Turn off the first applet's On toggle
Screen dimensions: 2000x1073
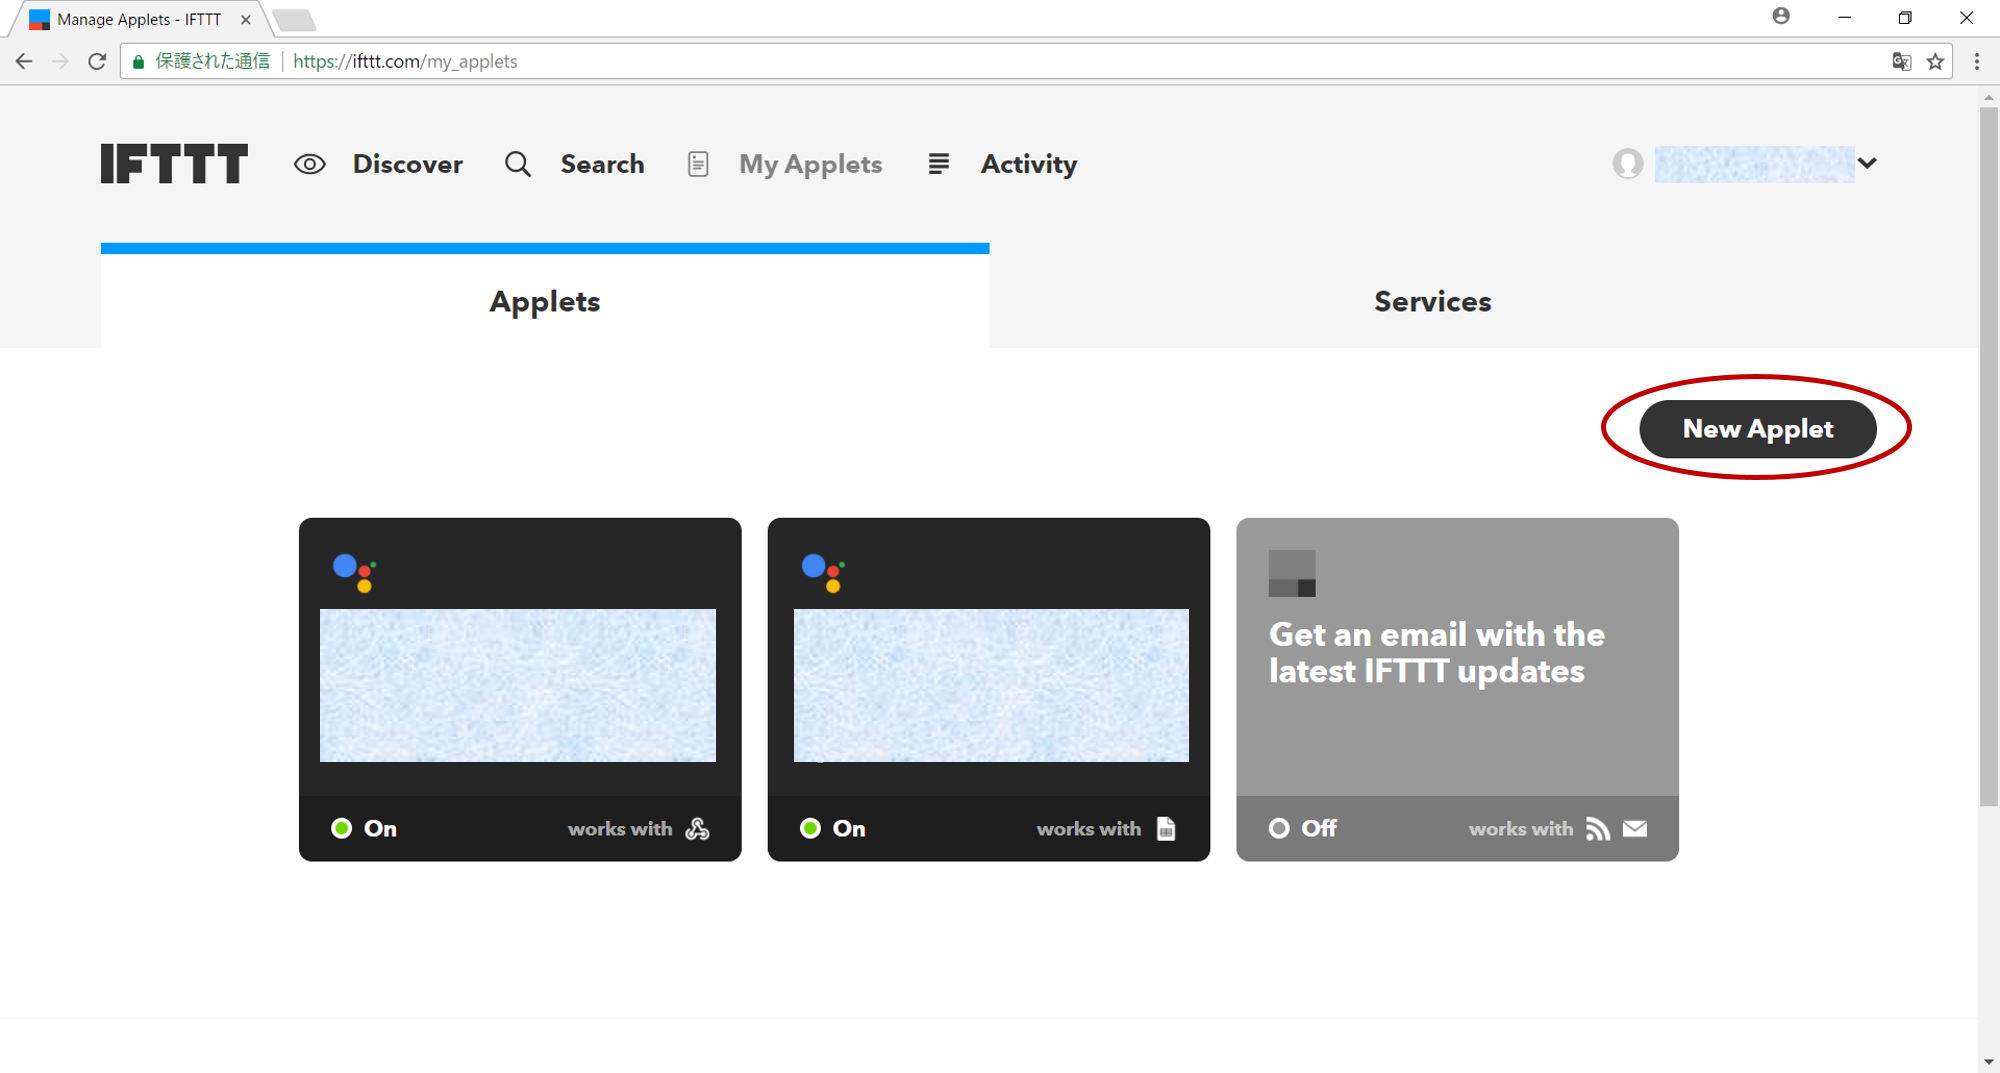pyautogui.click(x=364, y=828)
